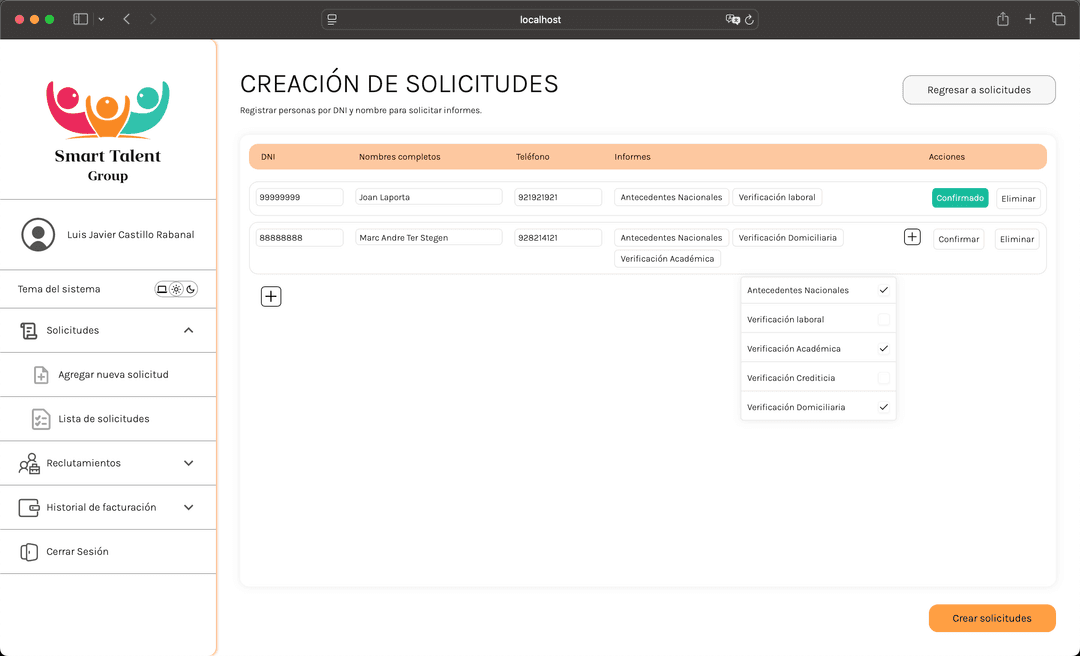Click the Teléfono field showing 921921921
This screenshot has height=656, width=1080.
pos(557,197)
